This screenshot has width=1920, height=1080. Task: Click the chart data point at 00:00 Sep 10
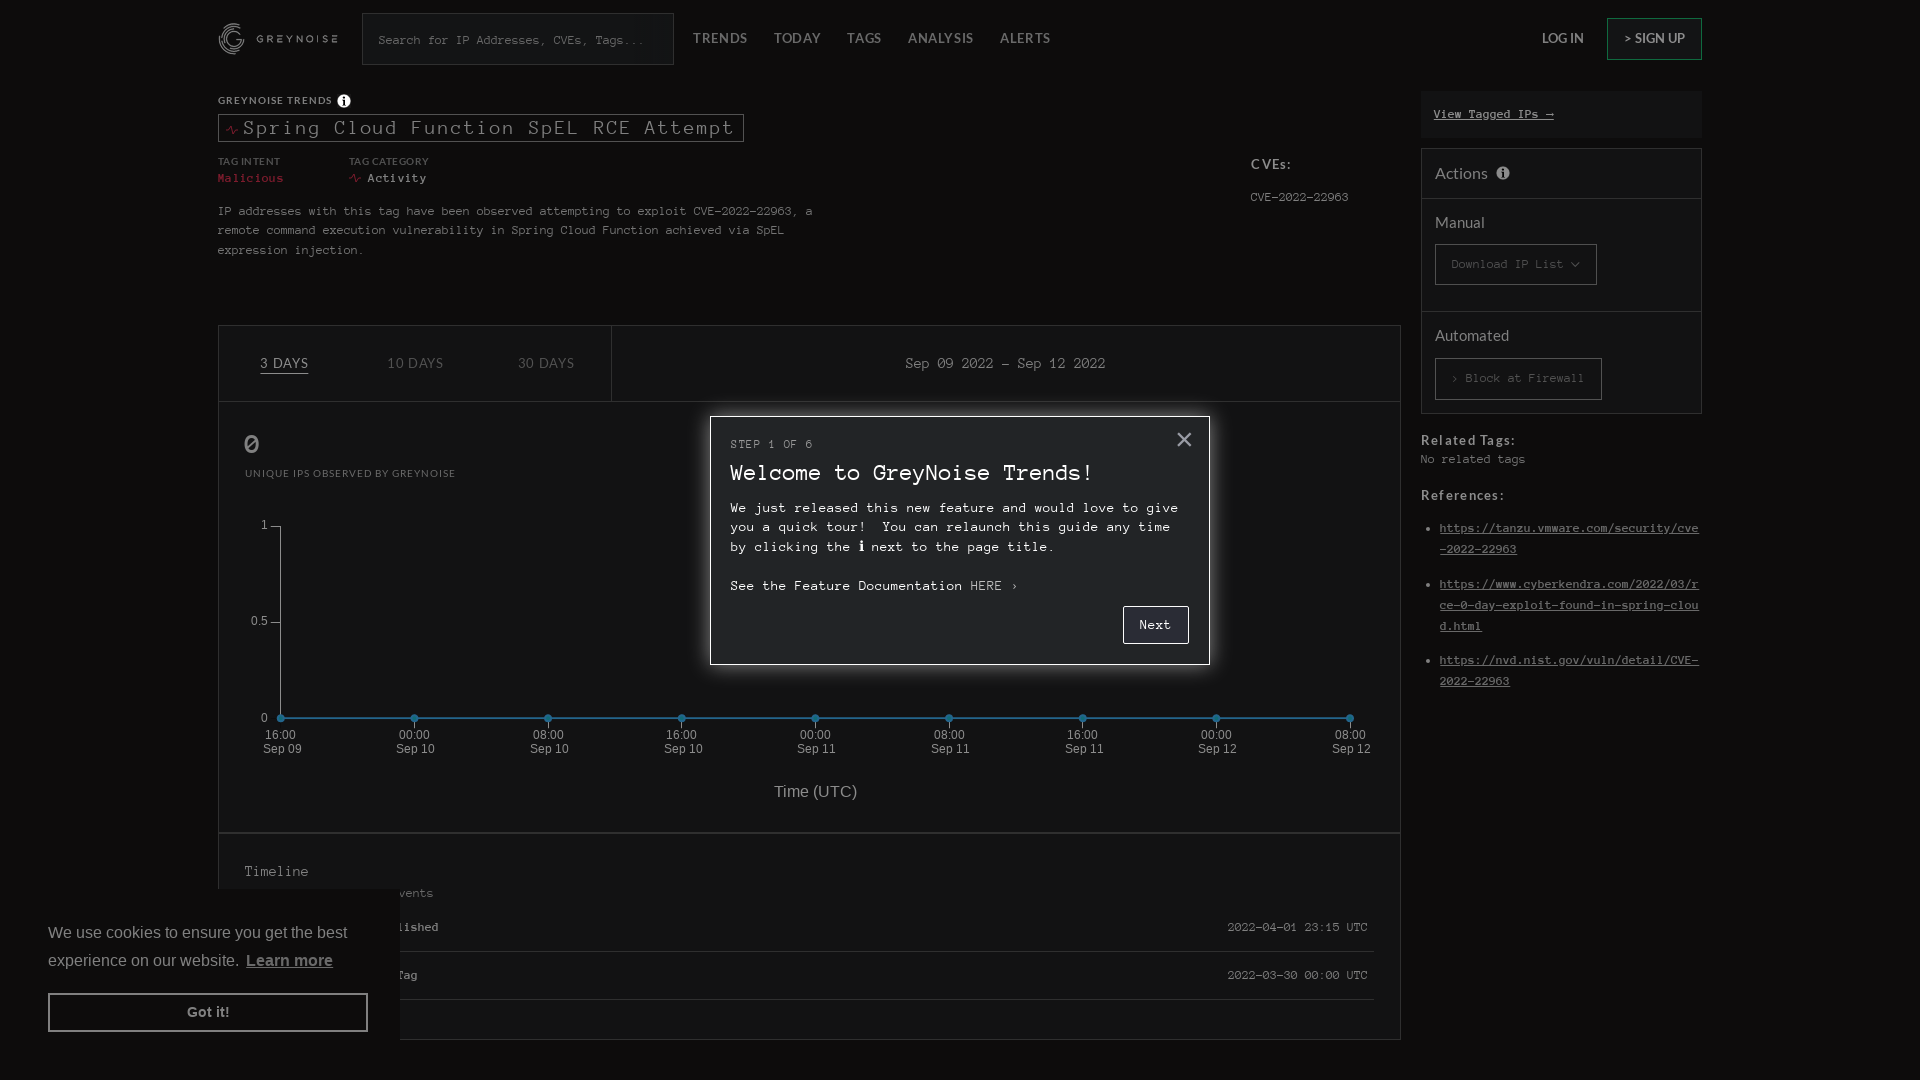(415, 718)
